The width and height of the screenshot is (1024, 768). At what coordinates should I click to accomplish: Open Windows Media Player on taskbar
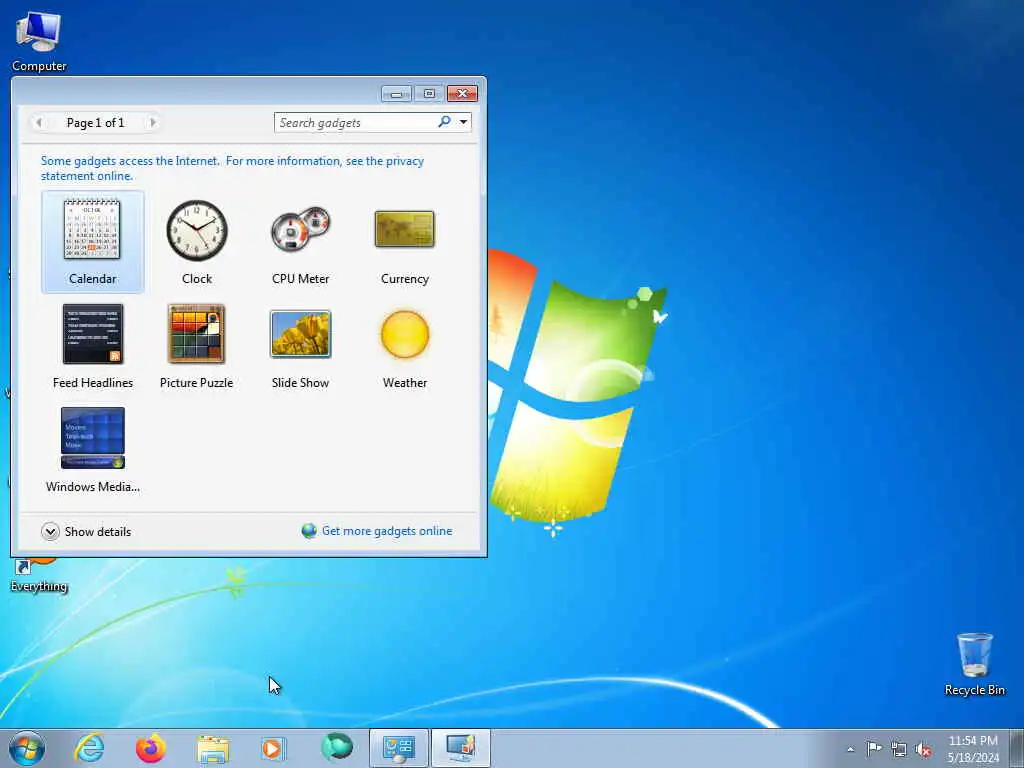pos(273,748)
